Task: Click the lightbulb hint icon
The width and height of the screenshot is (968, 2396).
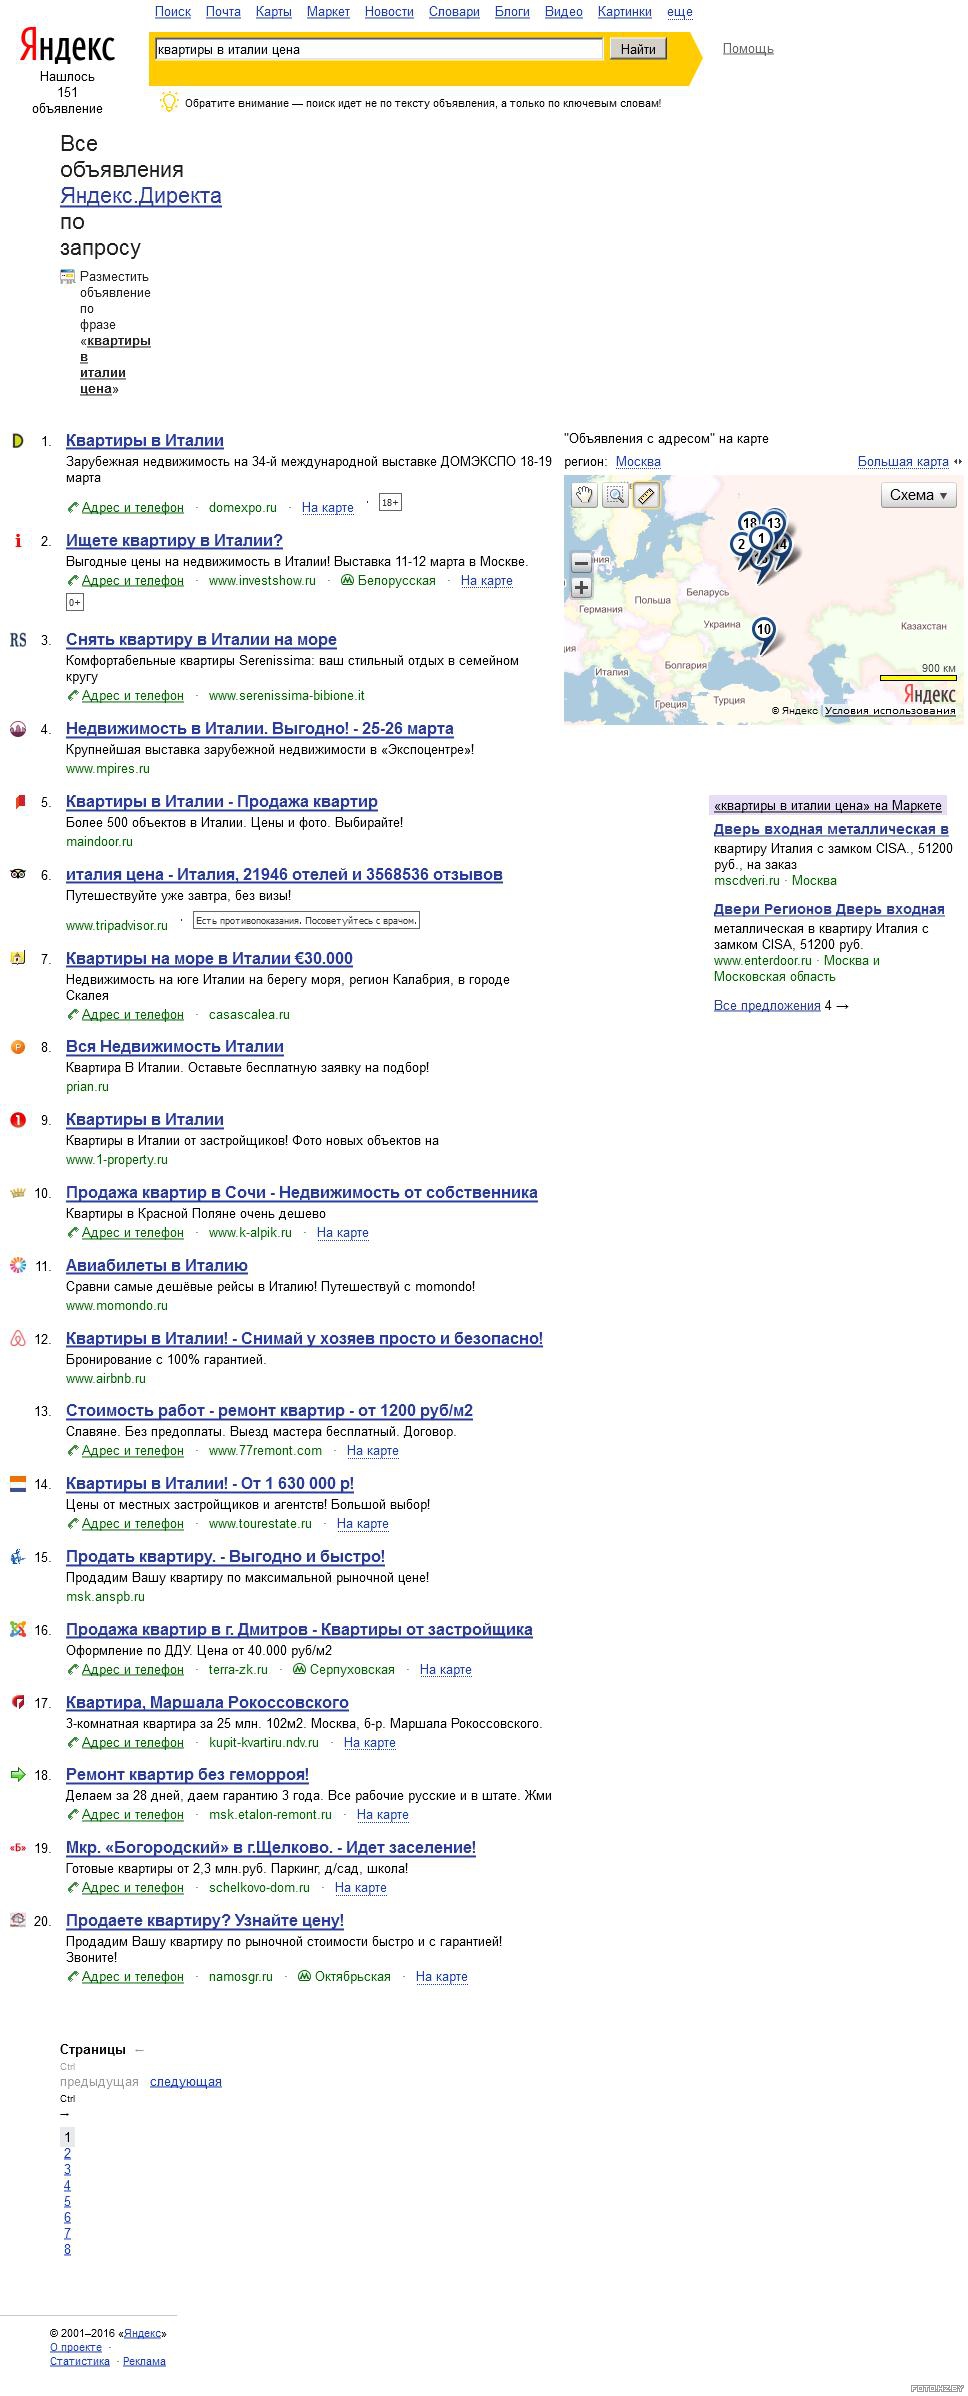Action: 169,102
